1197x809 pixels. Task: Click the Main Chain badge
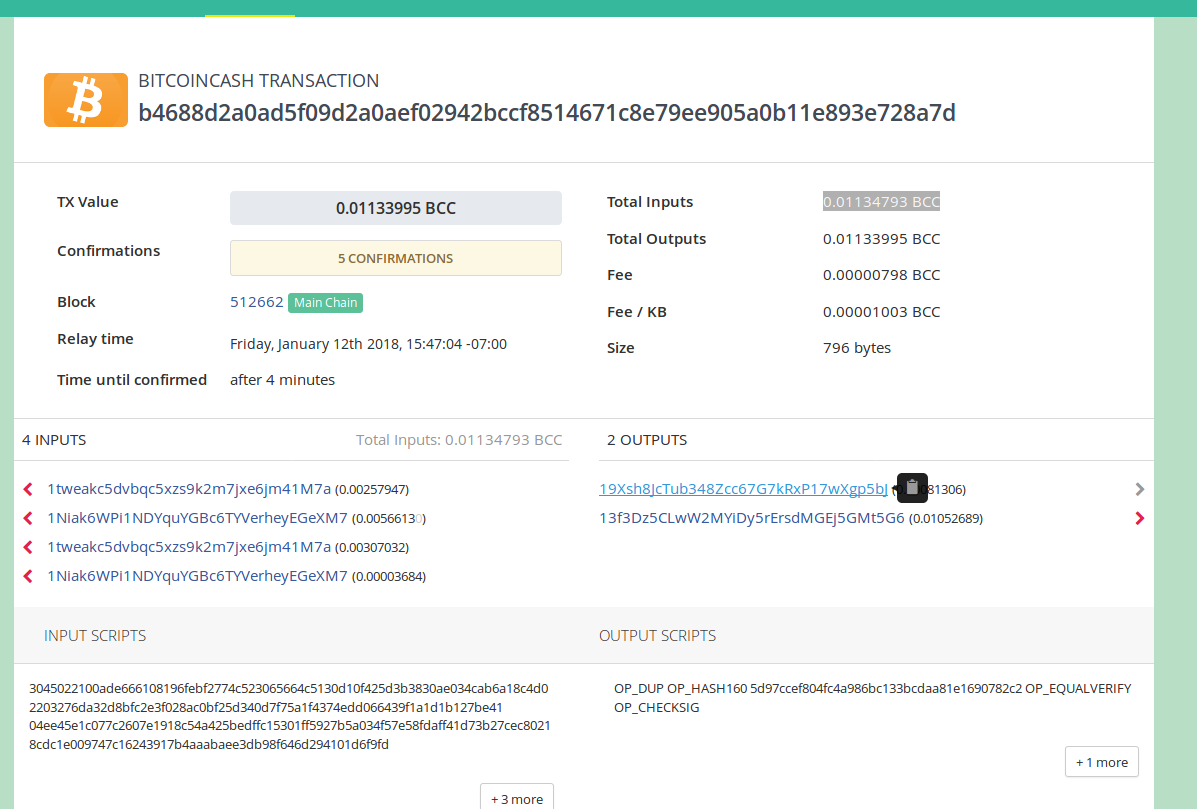(x=325, y=303)
